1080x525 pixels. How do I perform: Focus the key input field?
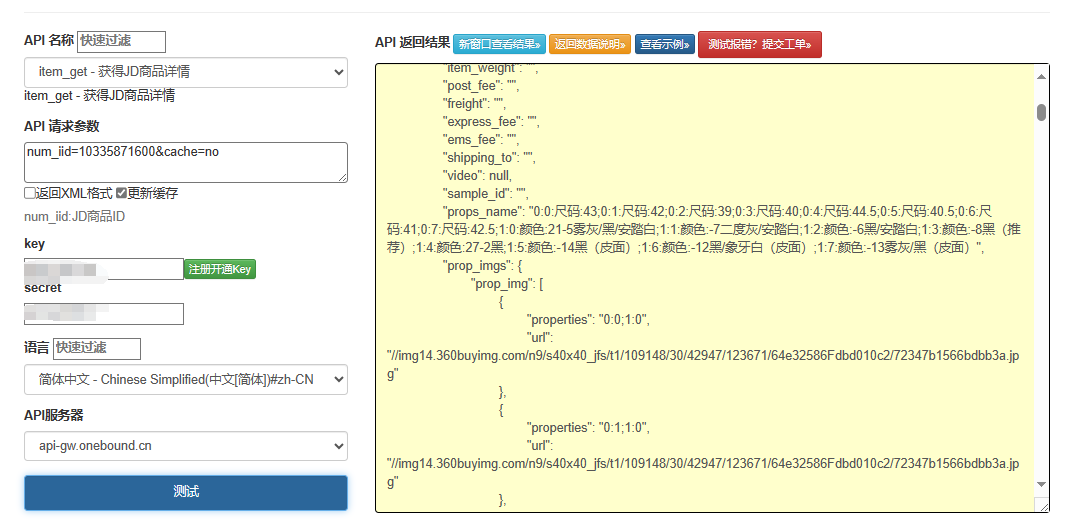[x=104, y=269]
